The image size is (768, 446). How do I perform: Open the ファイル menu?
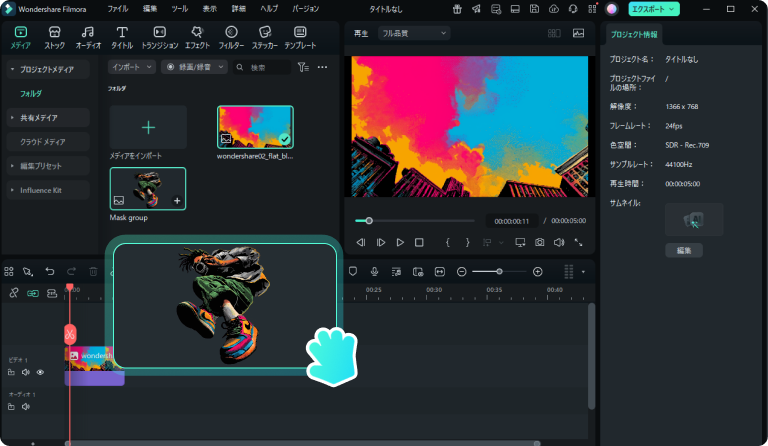[x=118, y=9]
